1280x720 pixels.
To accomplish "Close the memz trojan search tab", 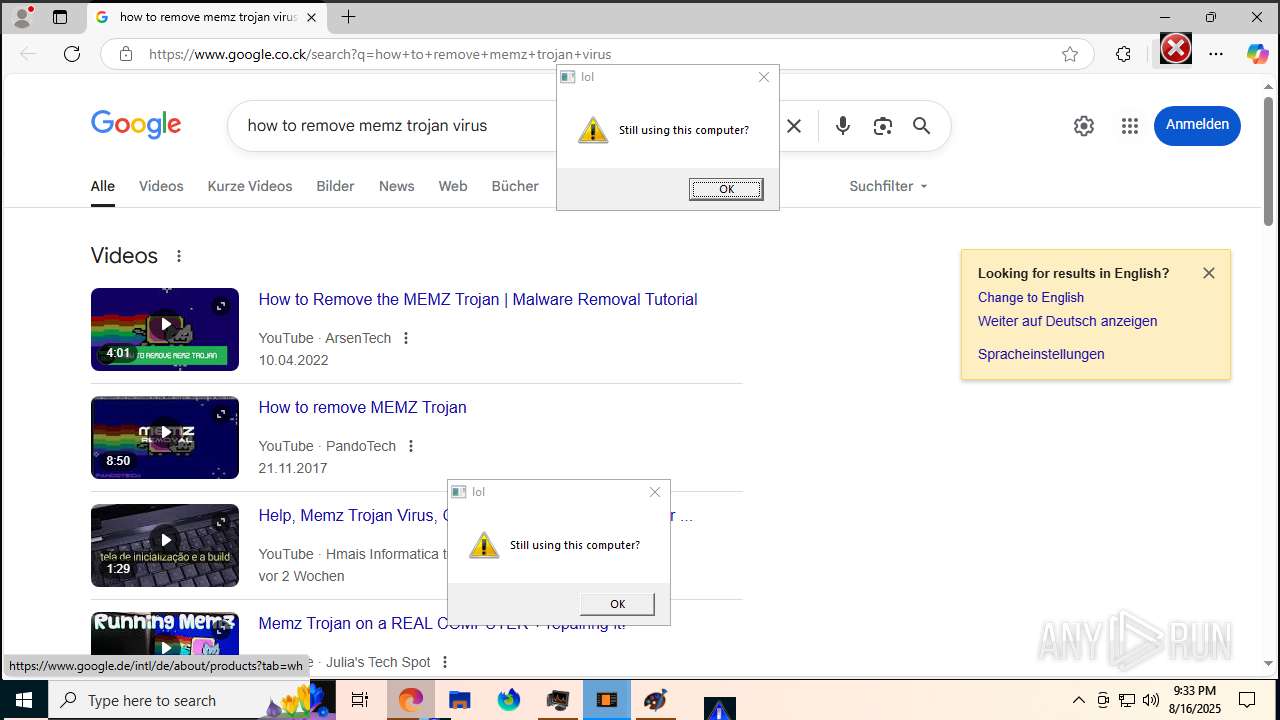I will (x=311, y=17).
